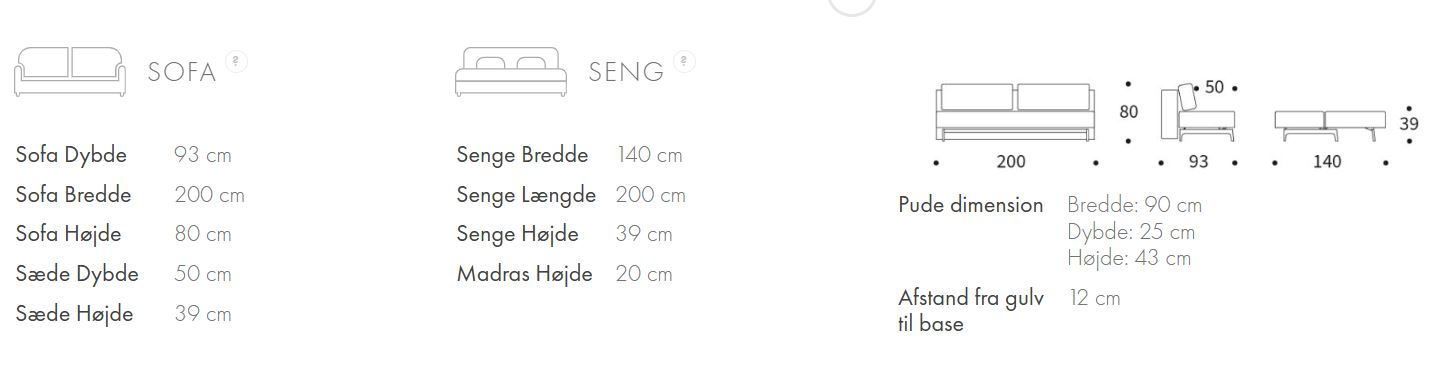Click the 12 cm distance value

(x=1095, y=297)
